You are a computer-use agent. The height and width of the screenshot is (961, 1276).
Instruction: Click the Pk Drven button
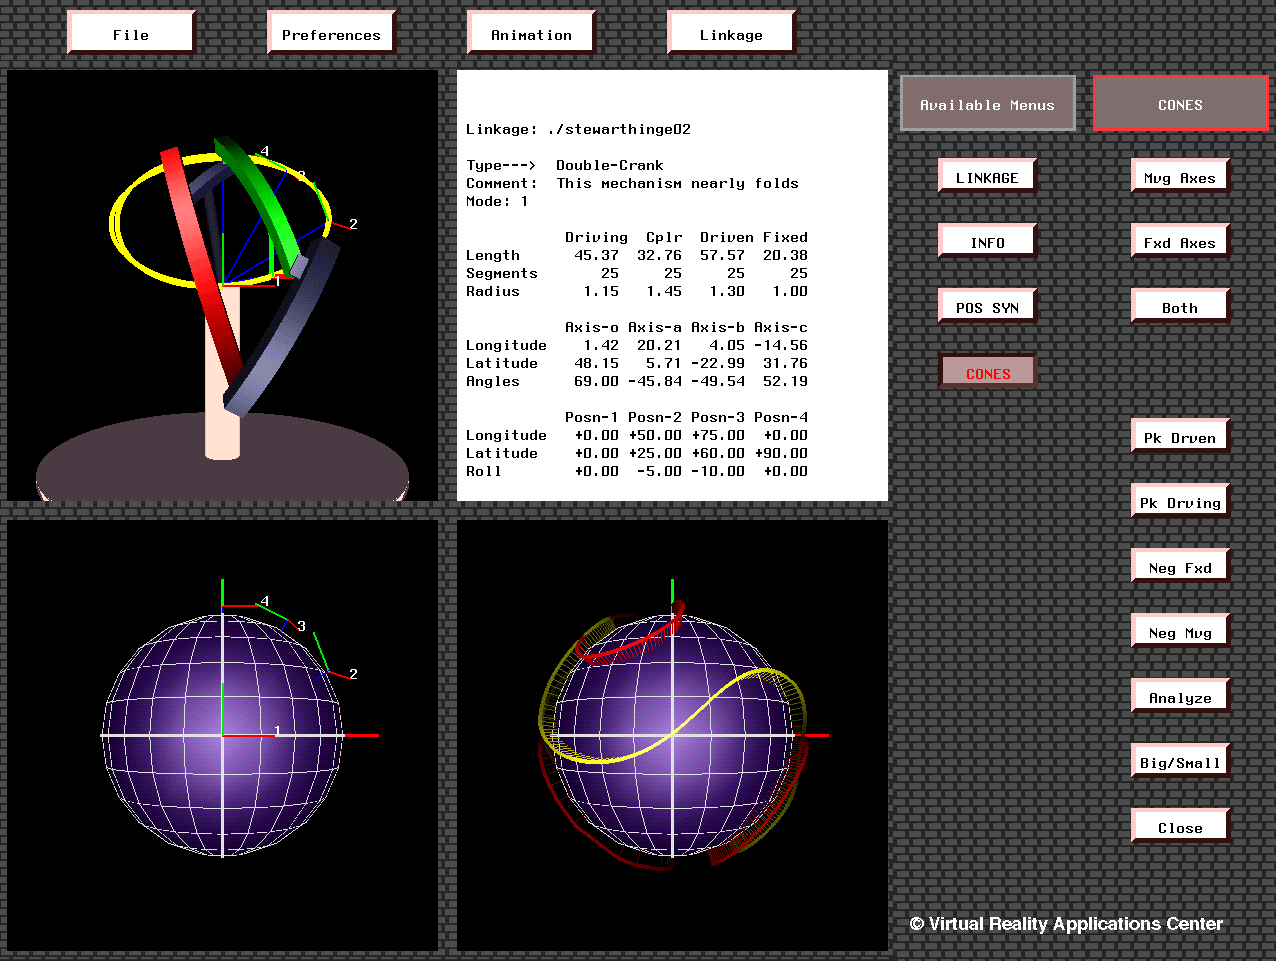click(x=1180, y=437)
